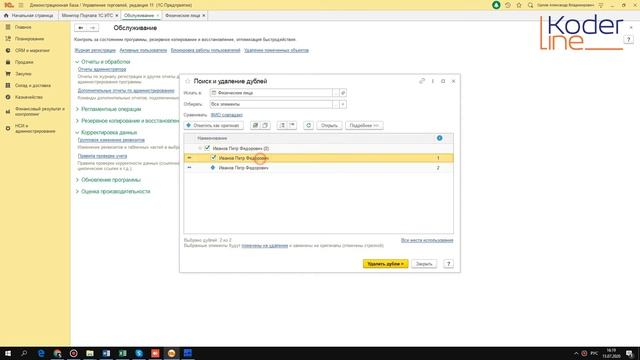The width and height of the screenshot is (640, 360).
Task: Click the Подробнее button
Action: 364,125
